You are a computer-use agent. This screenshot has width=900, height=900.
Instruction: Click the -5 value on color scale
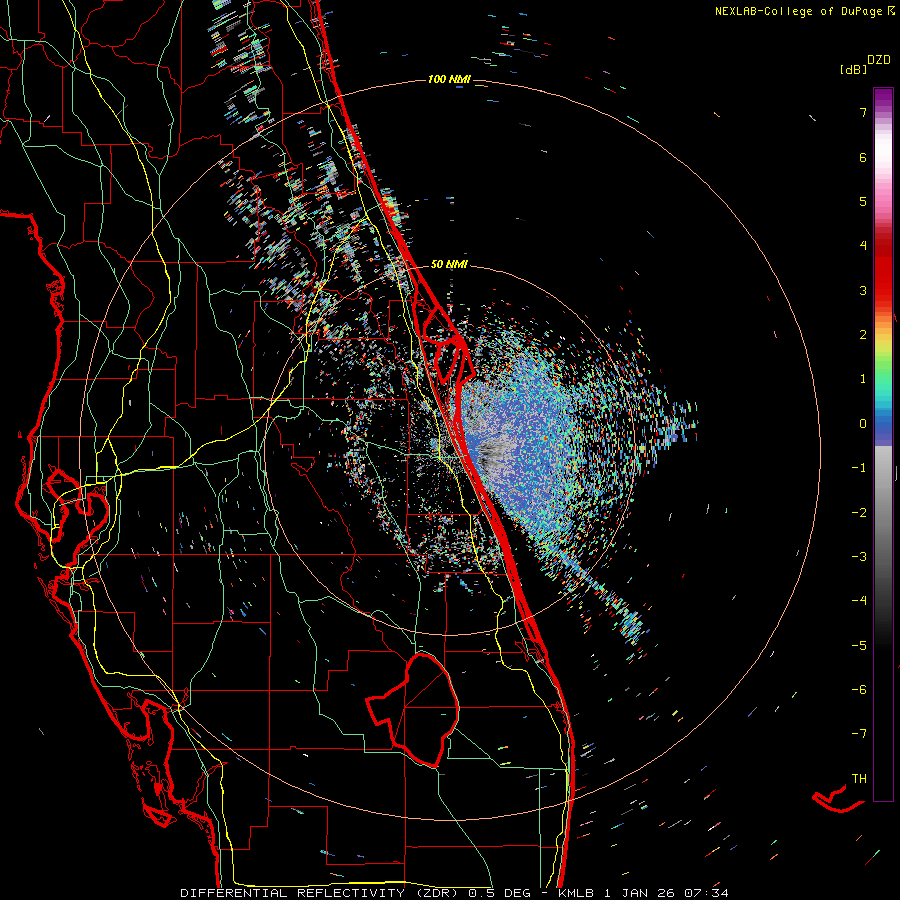point(859,646)
